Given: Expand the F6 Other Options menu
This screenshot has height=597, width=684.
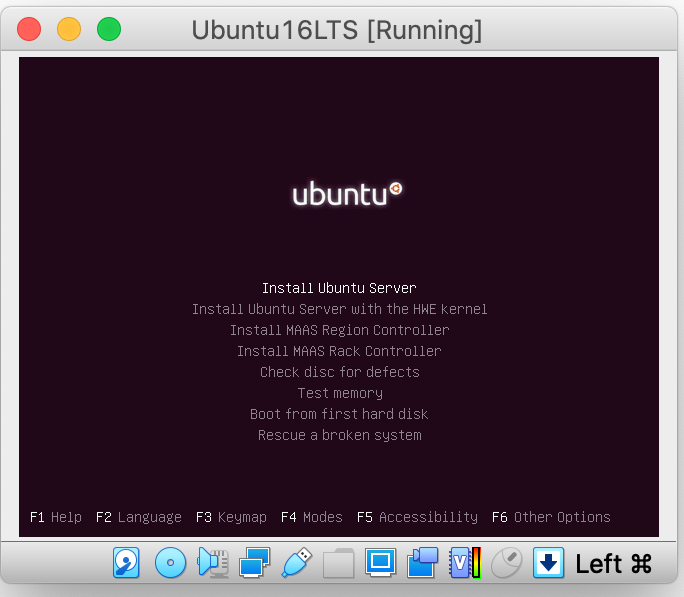Looking at the screenshot, I should pyautogui.click(x=551, y=517).
